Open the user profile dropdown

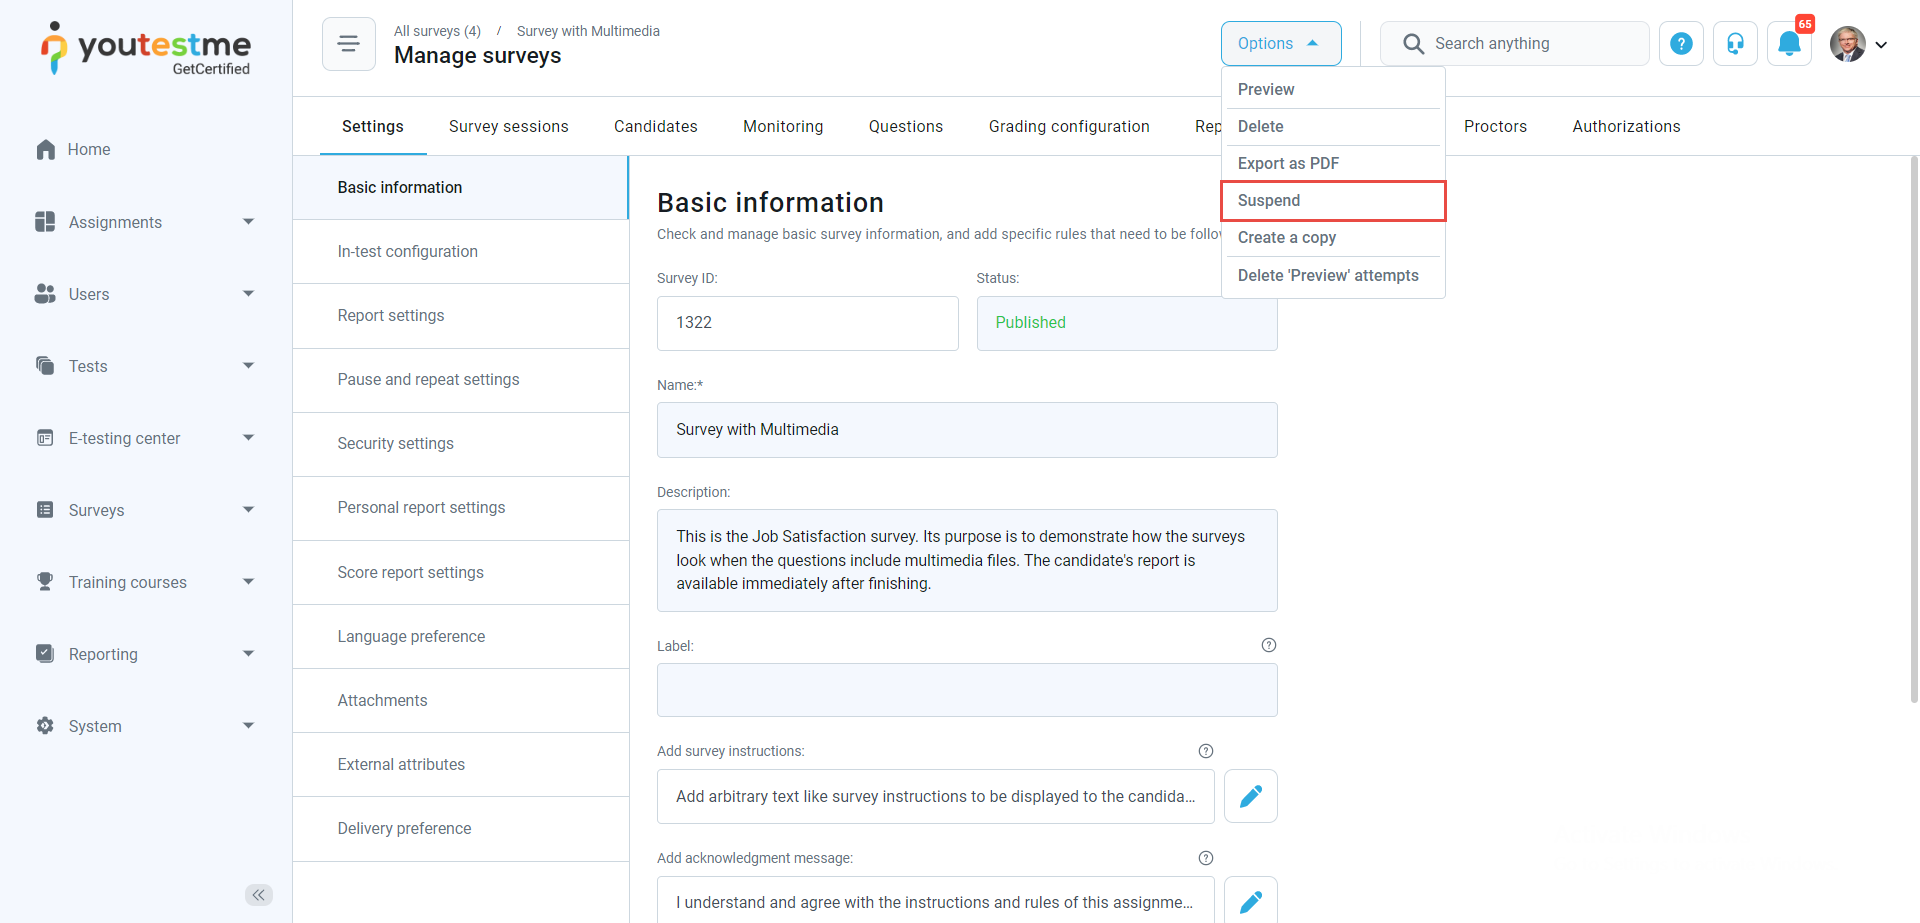[x=1859, y=44]
